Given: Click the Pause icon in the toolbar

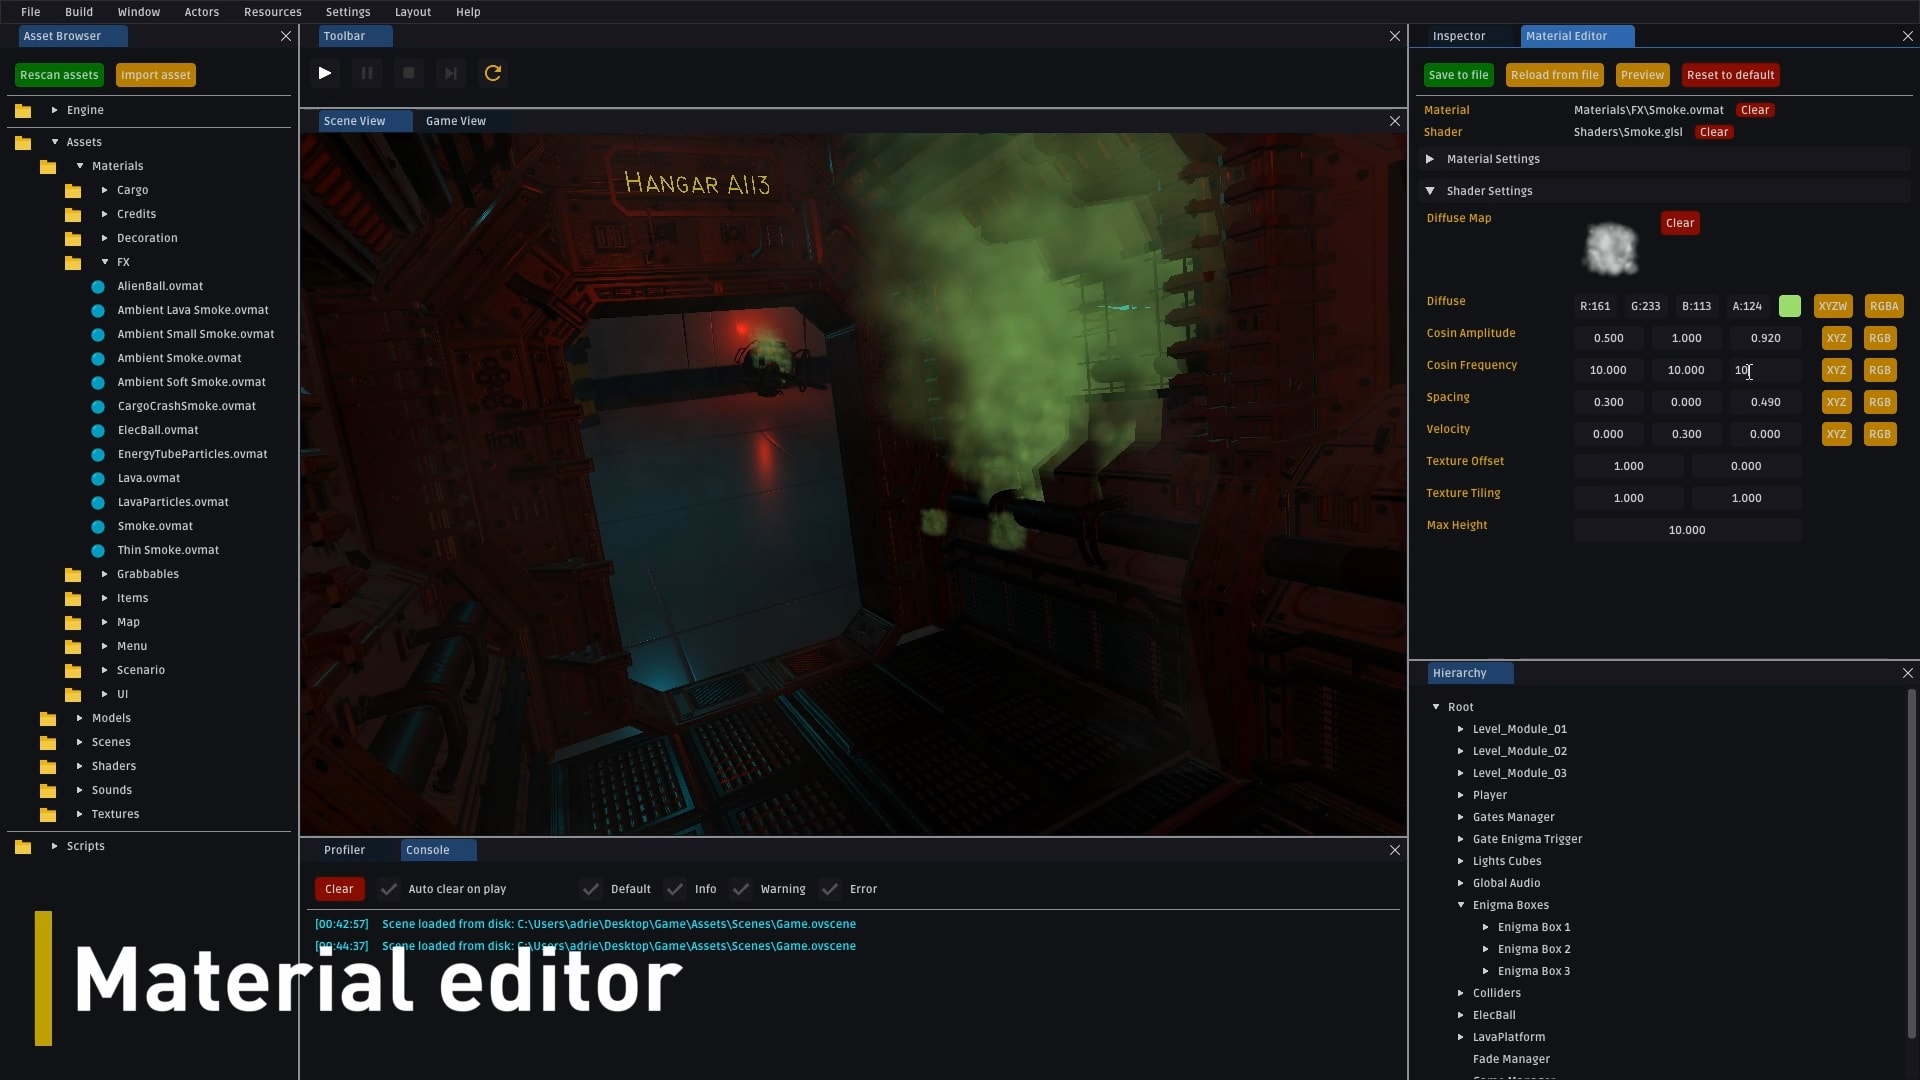Looking at the screenshot, I should click(x=367, y=73).
